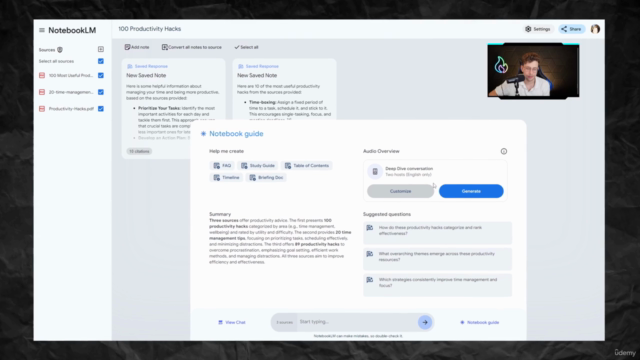The image size is (640, 360).
Task: Uncheck the 20-time-management source checkbox
Action: pyautogui.click(x=101, y=92)
